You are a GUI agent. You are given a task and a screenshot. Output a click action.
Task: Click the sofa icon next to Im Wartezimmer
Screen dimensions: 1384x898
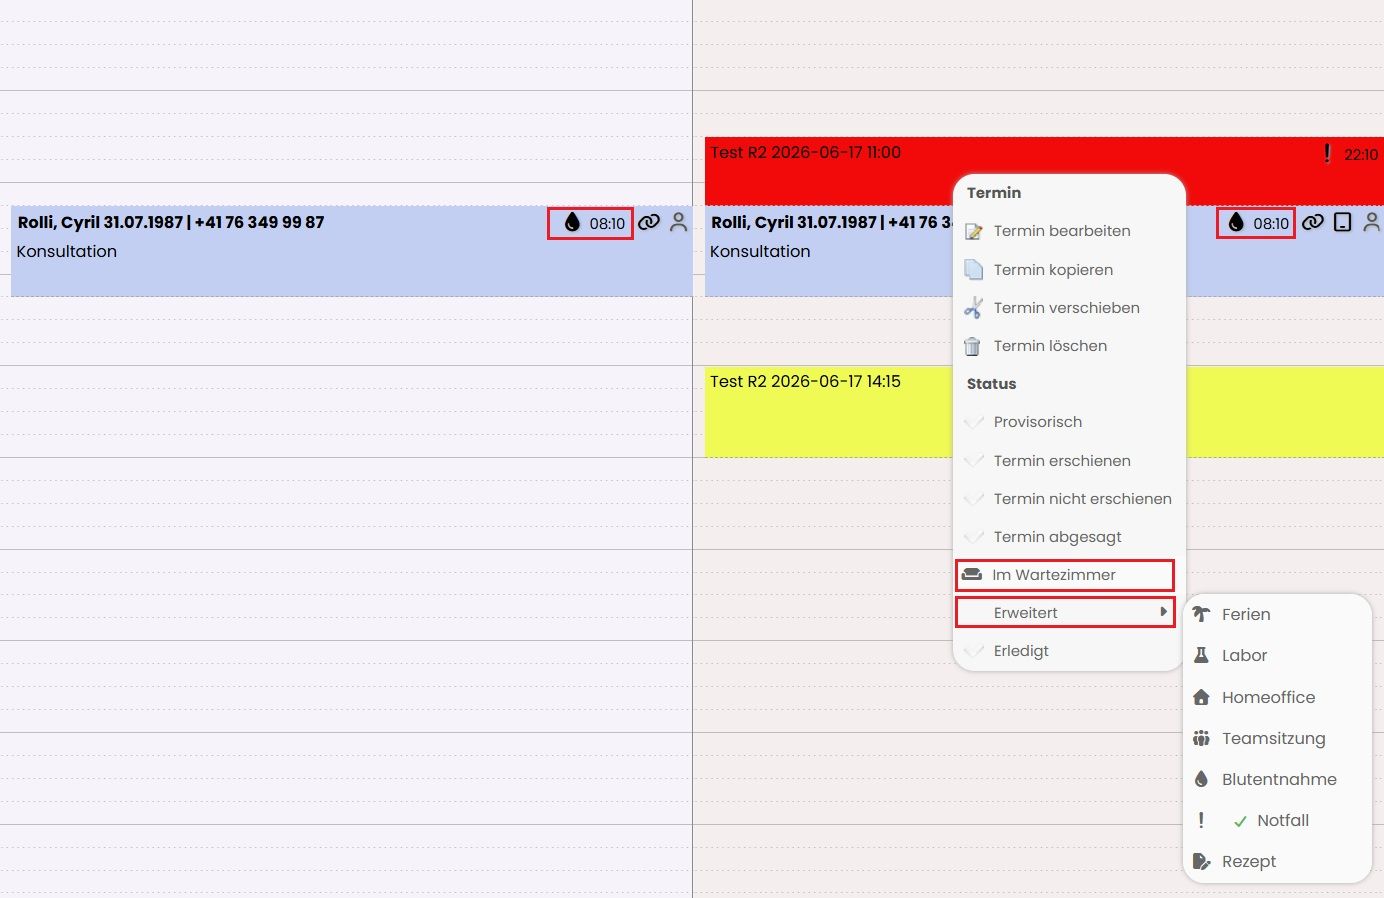click(x=971, y=575)
